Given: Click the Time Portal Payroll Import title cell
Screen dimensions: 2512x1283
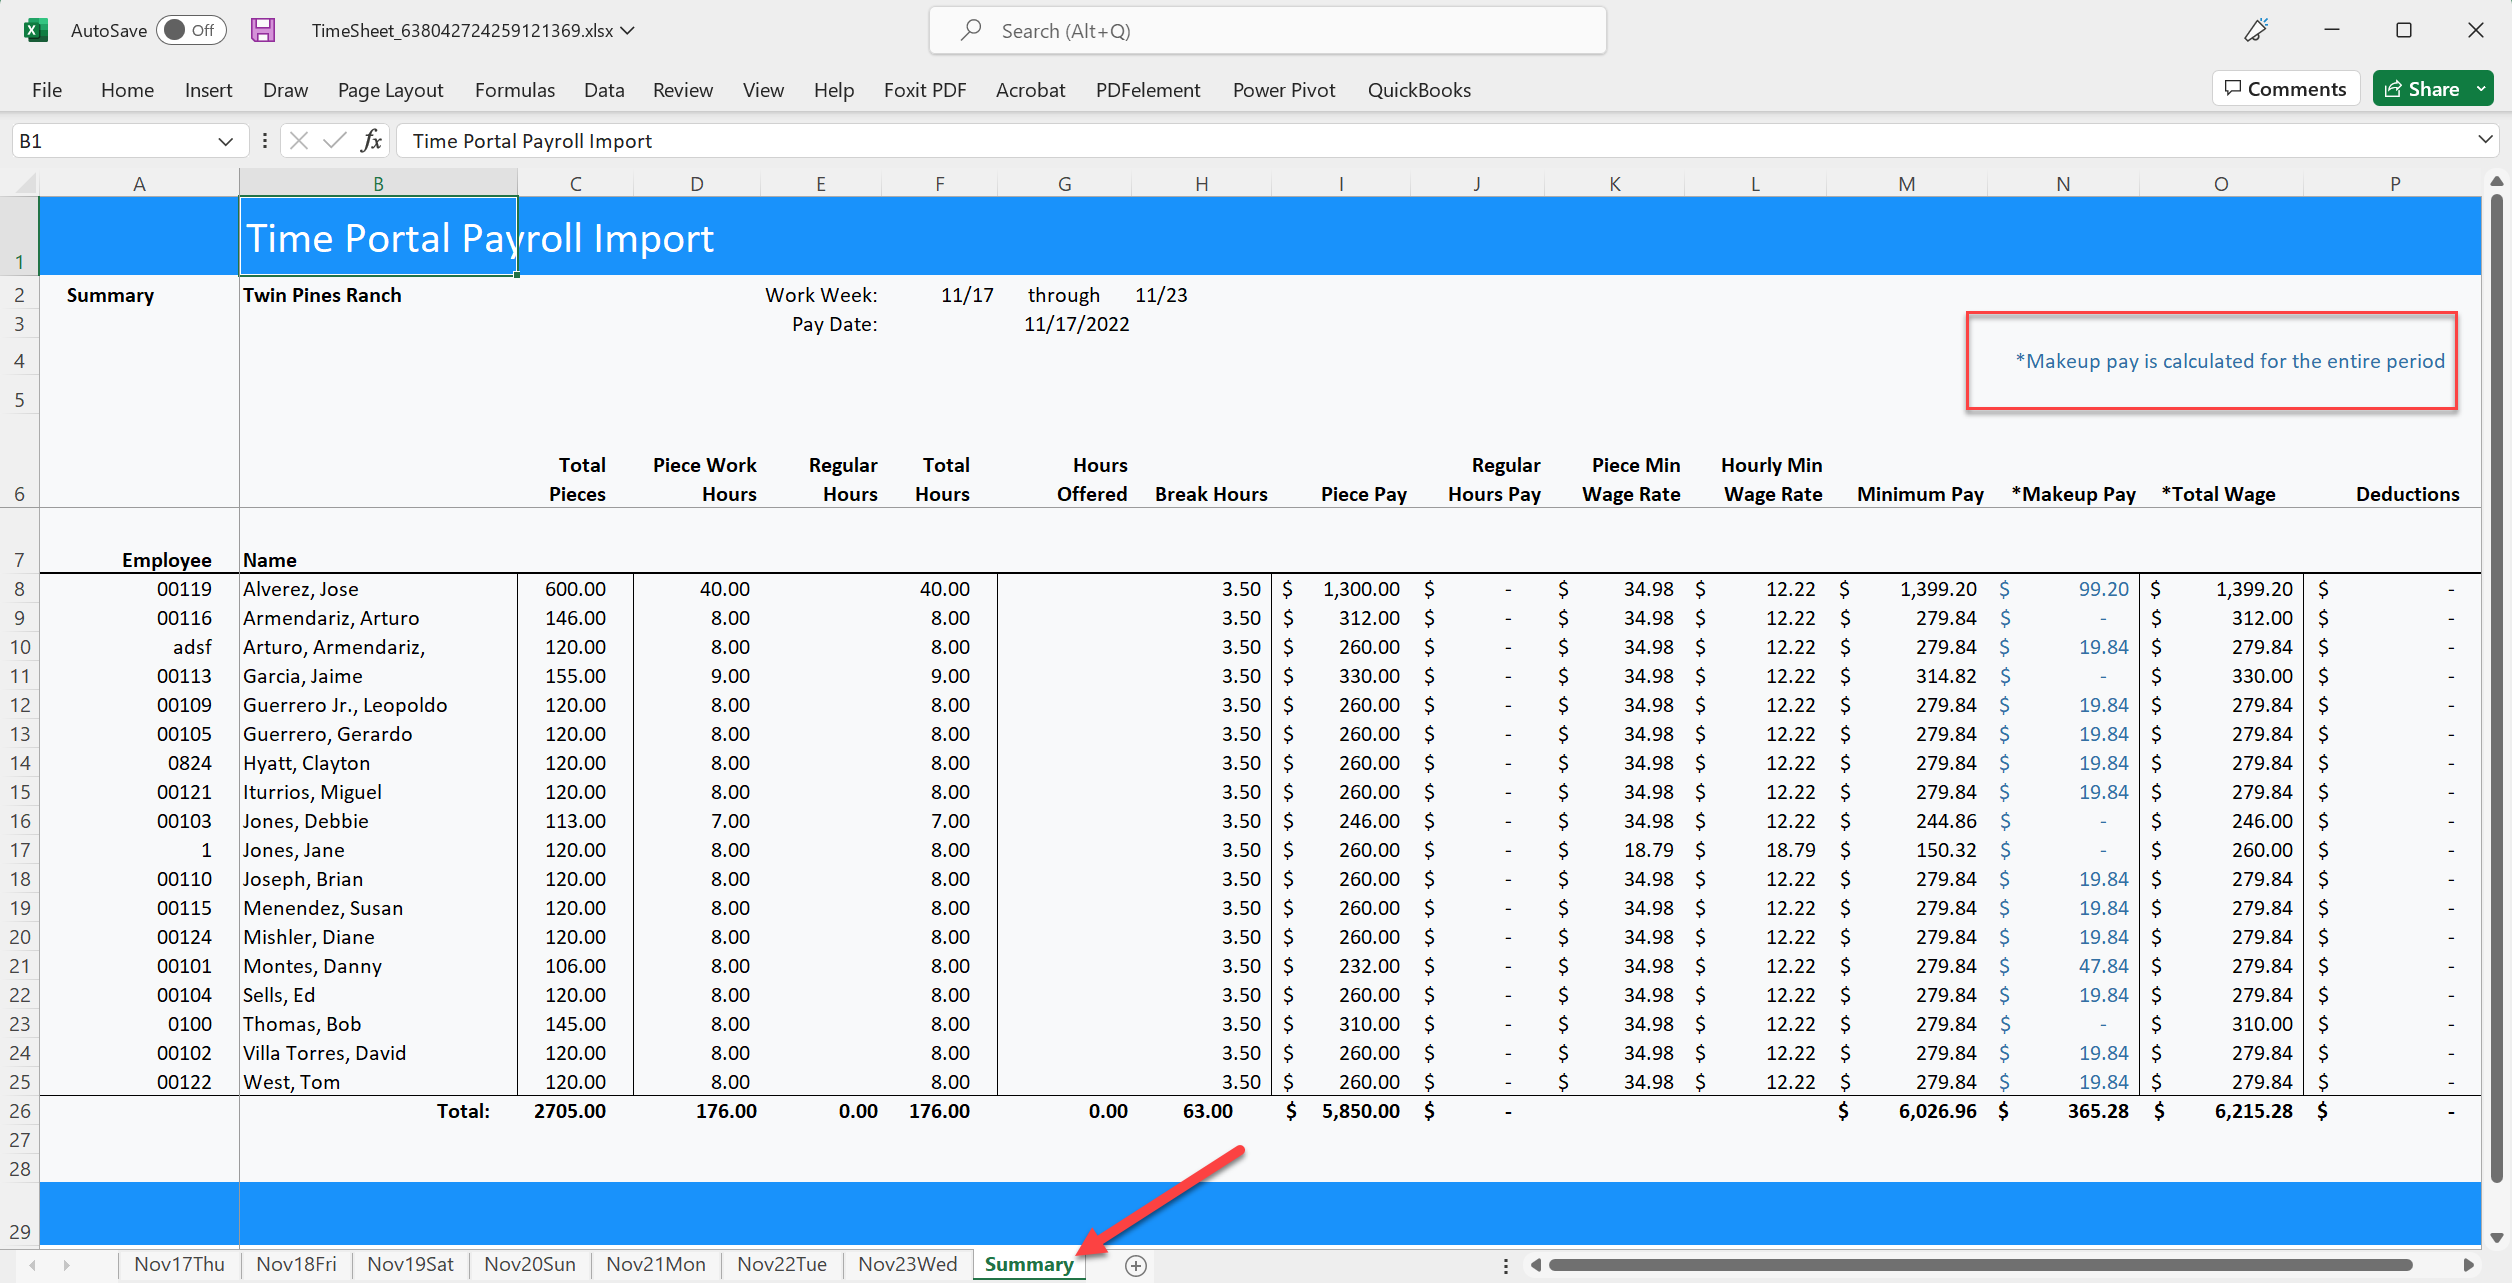Looking at the screenshot, I should pos(378,236).
